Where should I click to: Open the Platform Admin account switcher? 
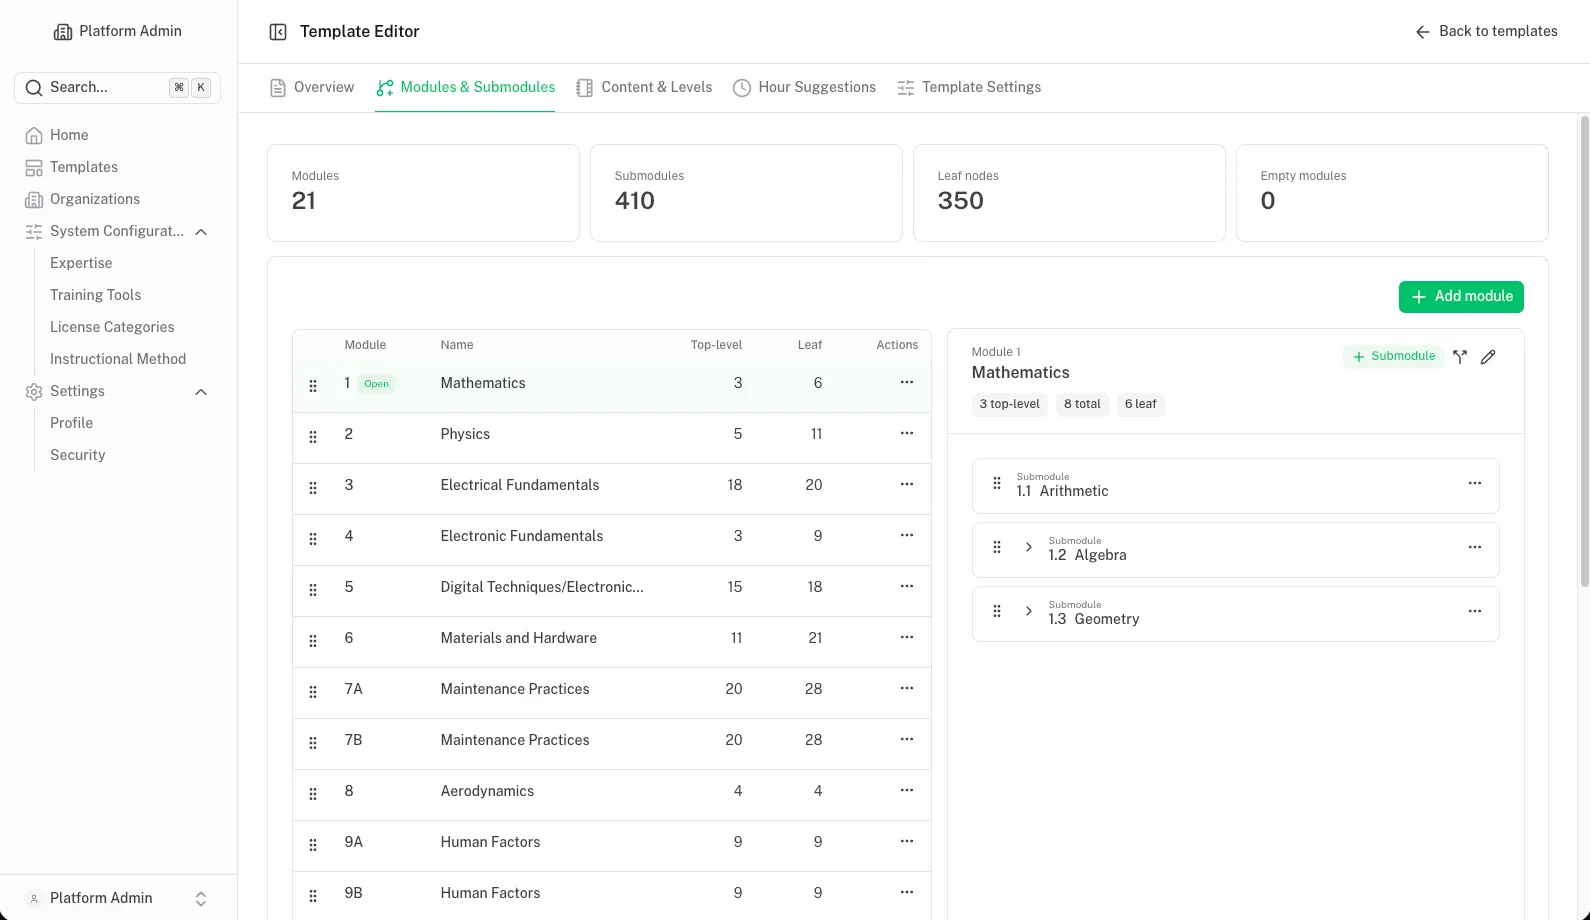118,898
